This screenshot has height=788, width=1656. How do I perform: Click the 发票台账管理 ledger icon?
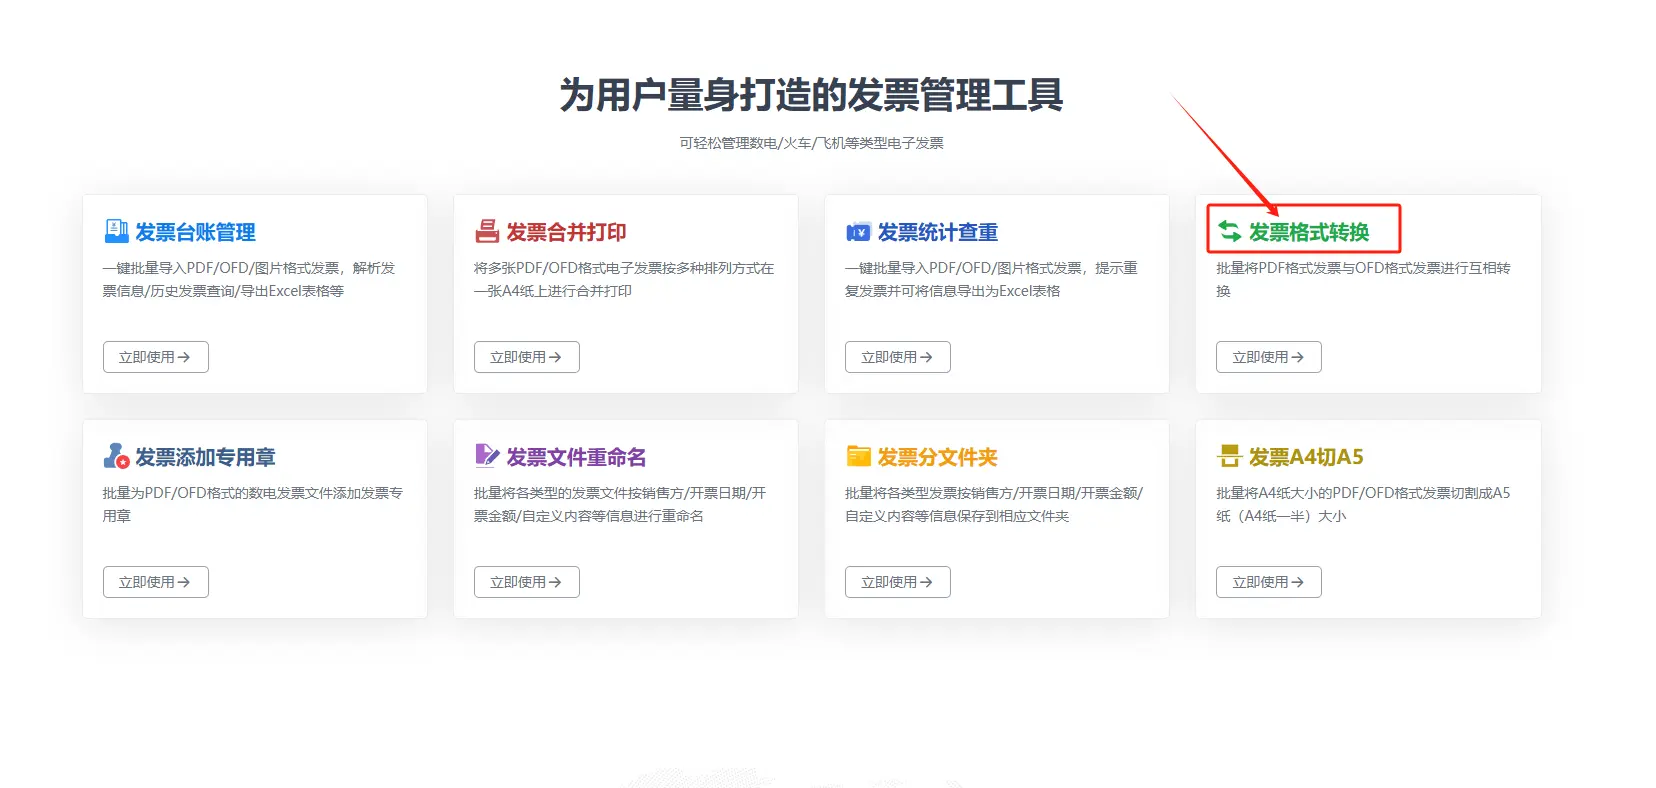pyautogui.click(x=116, y=232)
